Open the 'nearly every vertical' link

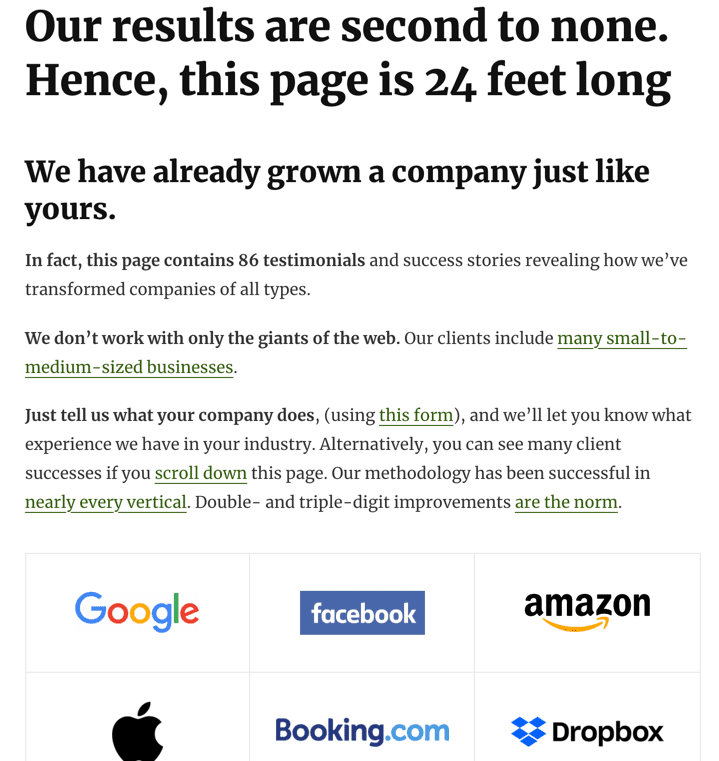106,502
